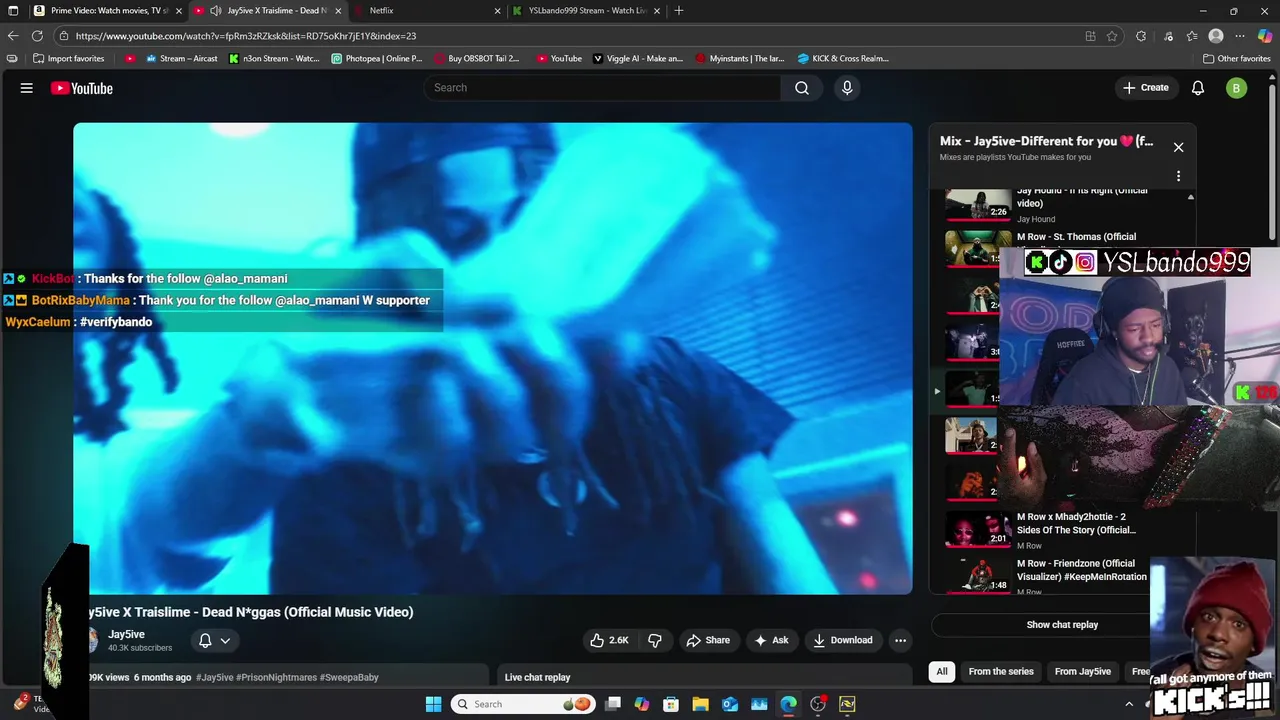The height and width of the screenshot is (720, 1280).
Task: Open Jay5ive channel name link
Action: (x=126, y=634)
